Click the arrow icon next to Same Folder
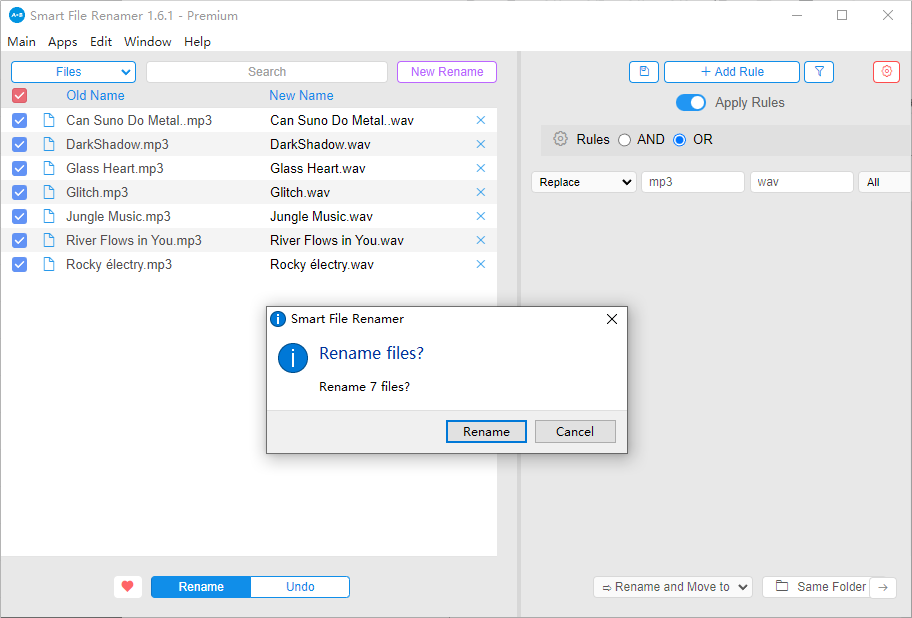Image resolution: width=912 pixels, height=618 pixels. click(882, 587)
